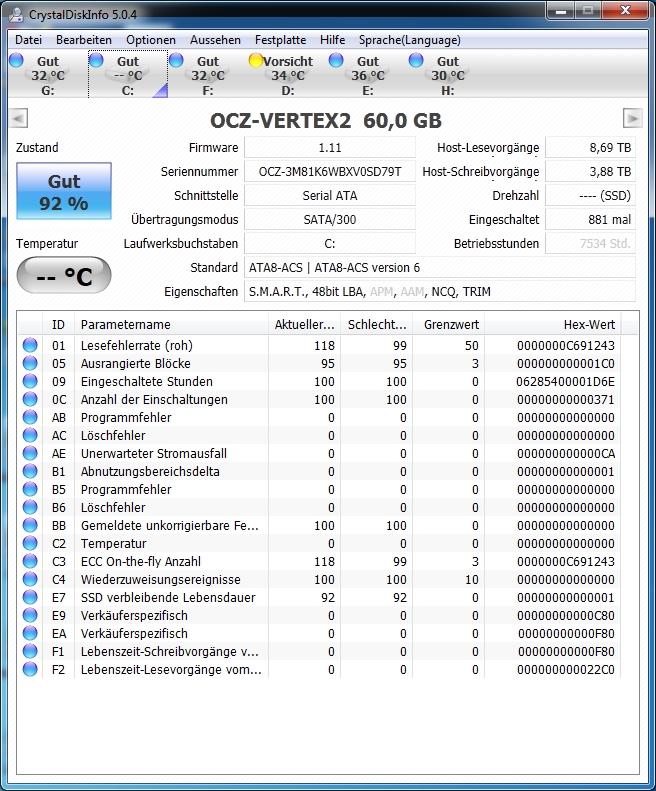This screenshot has height=791, width=656.
Task: Open the Datei menu
Action: pyautogui.click(x=28, y=40)
